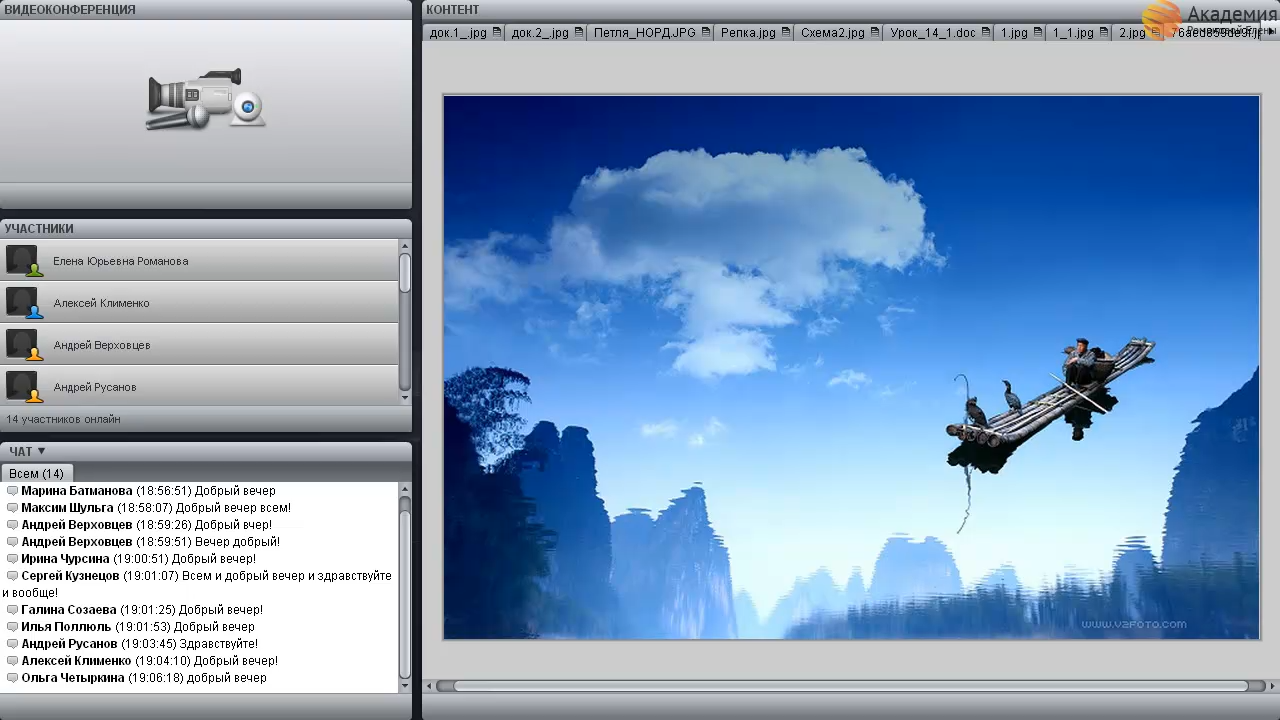Click the КОНТЕНТ panel title
Viewport: 1280px width, 720px height.
(453, 9)
